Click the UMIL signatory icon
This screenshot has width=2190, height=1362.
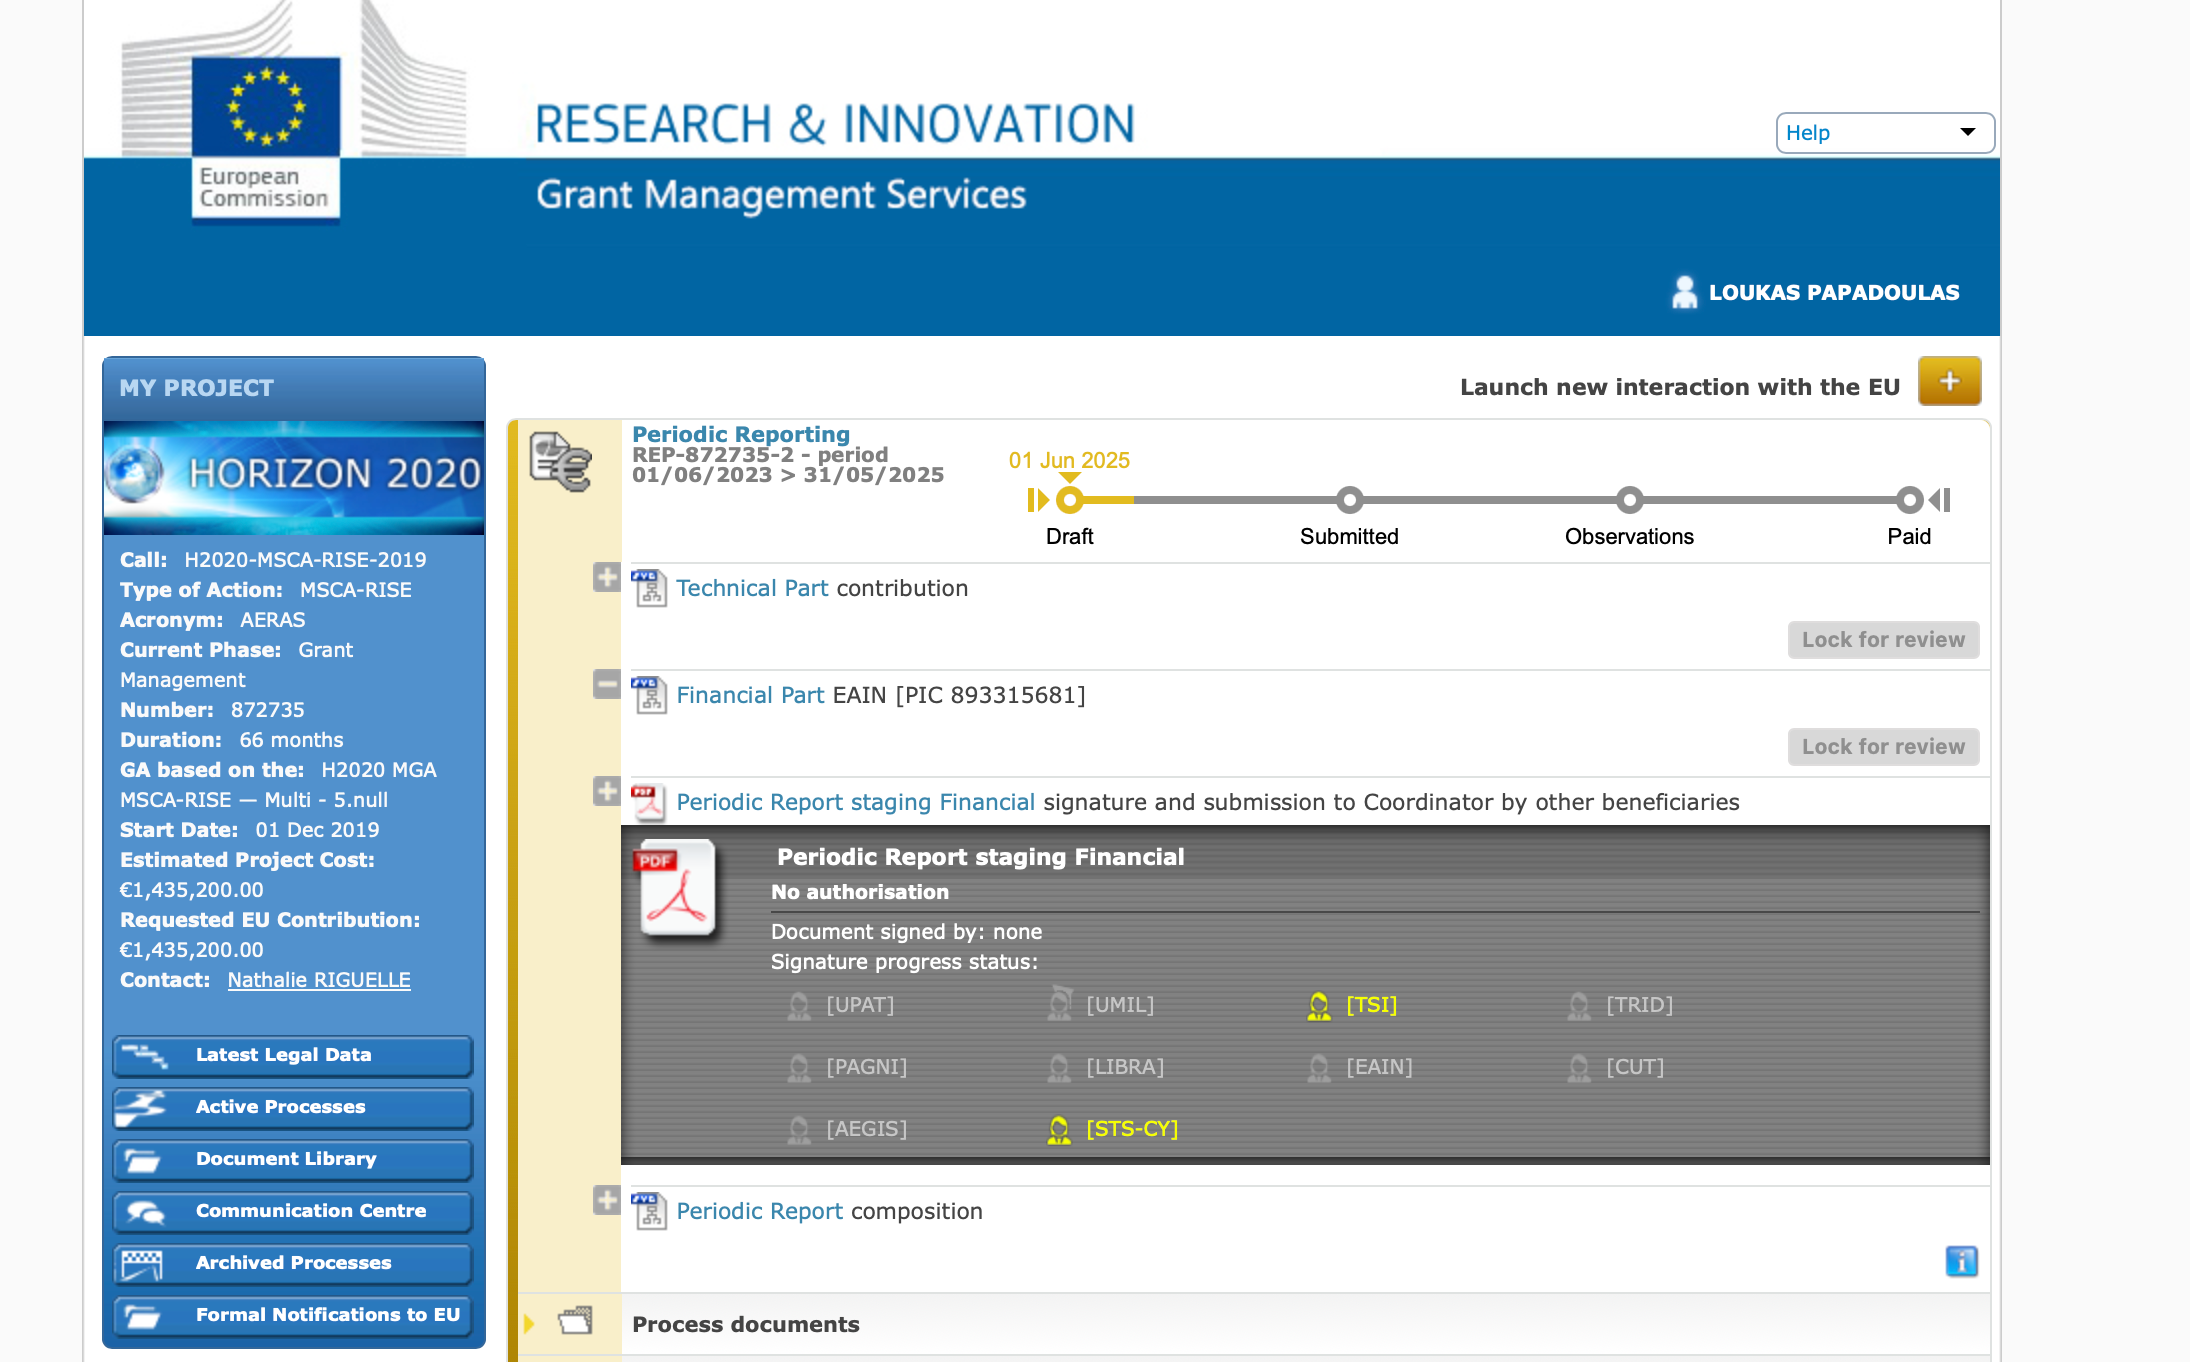1059,1003
